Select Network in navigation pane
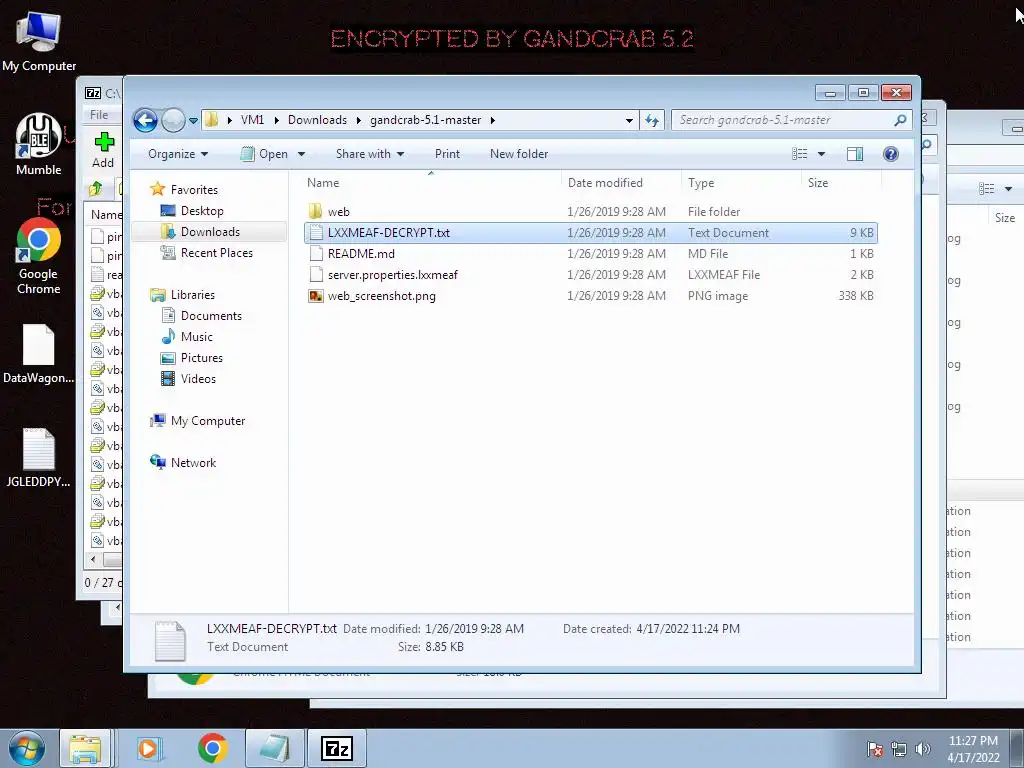 (193, 463)
